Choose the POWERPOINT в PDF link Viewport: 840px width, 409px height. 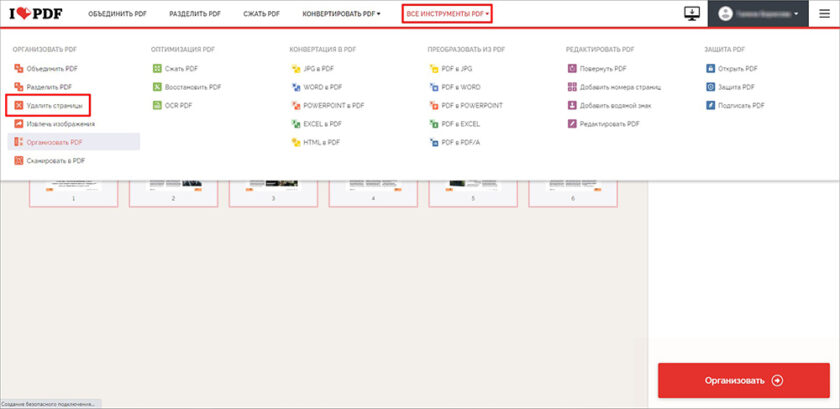coord(334,106)
